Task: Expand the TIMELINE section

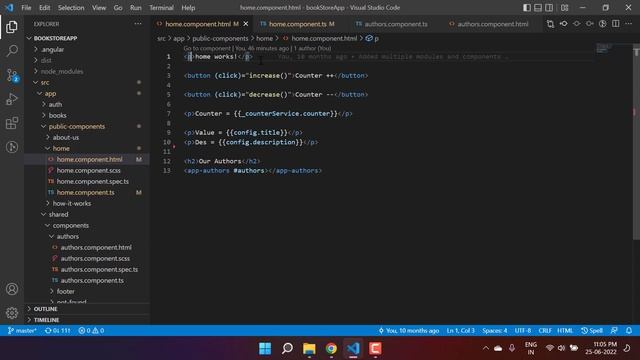Action: 46,320
